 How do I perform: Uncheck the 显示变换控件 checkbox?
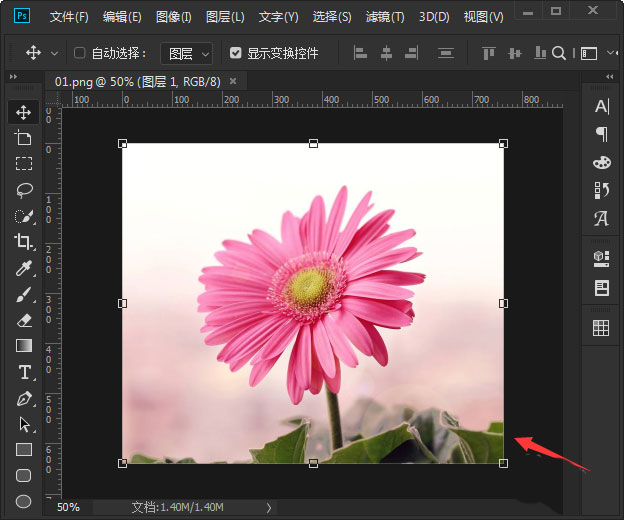click(x=236, y=53)
